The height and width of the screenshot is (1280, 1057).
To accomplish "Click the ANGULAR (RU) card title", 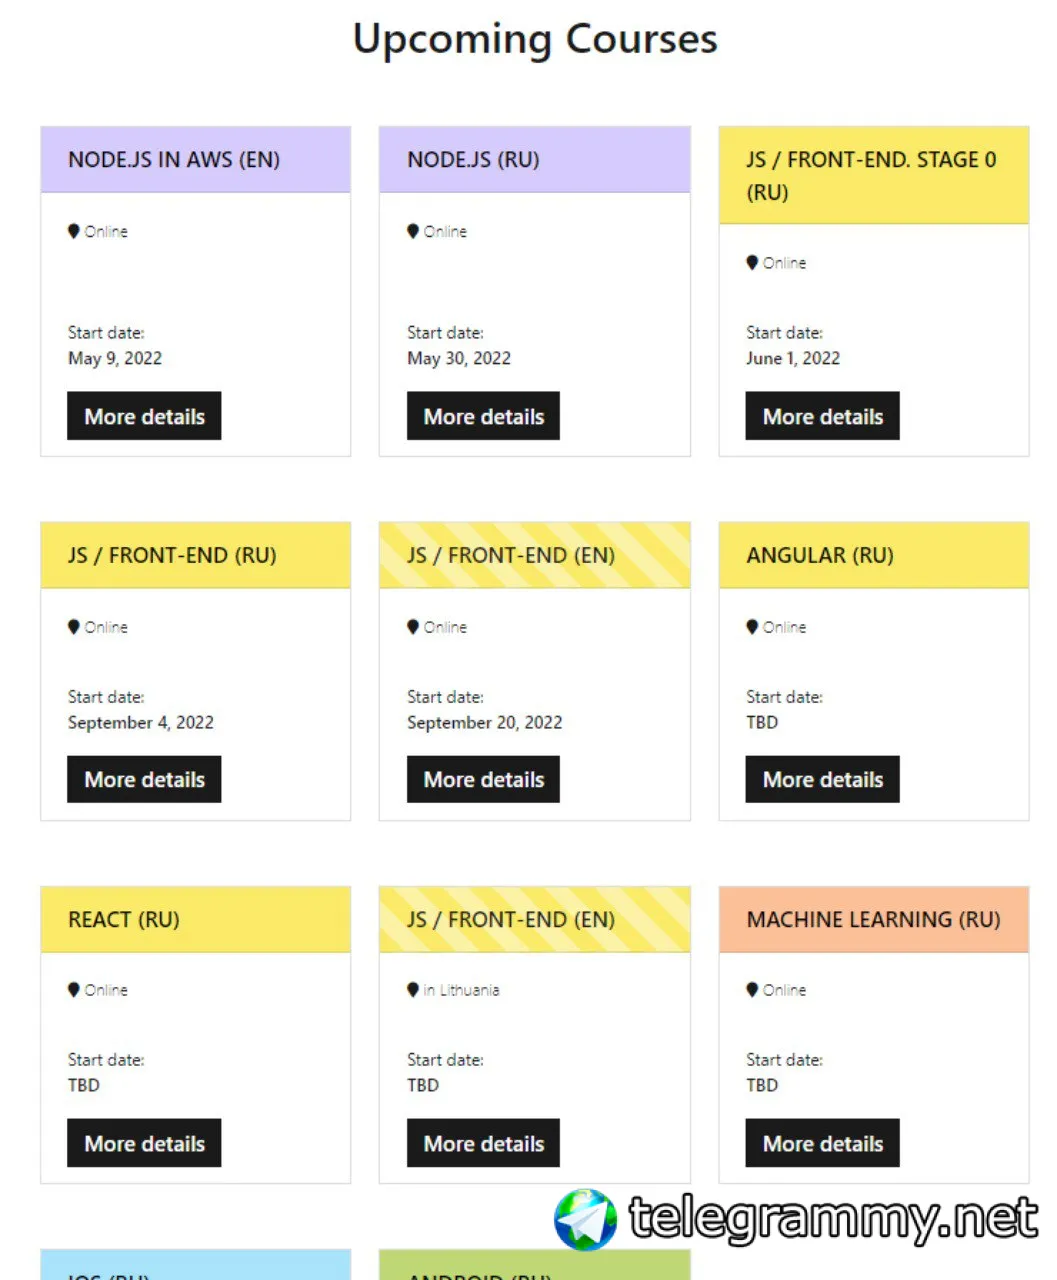I will coord(820,555).
